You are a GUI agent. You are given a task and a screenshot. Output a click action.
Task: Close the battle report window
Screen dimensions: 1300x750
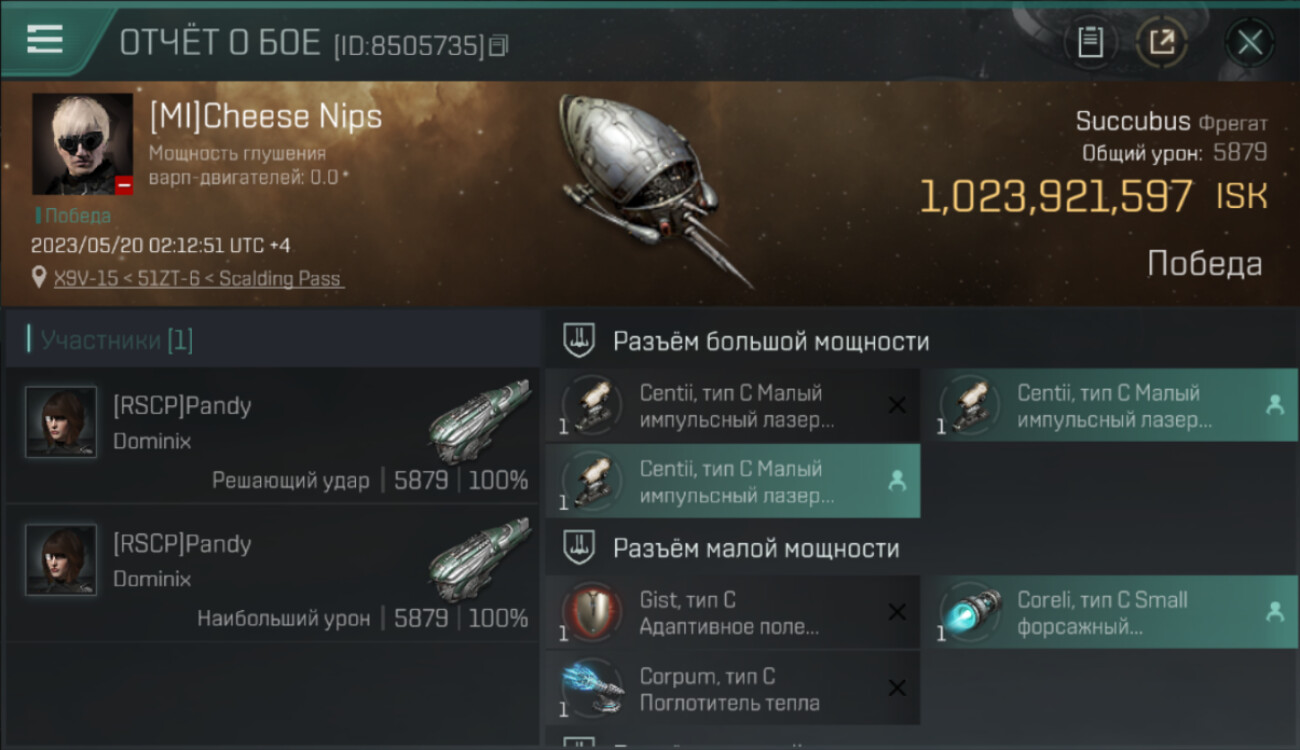pyautogui.click(x=1249, y=43)
